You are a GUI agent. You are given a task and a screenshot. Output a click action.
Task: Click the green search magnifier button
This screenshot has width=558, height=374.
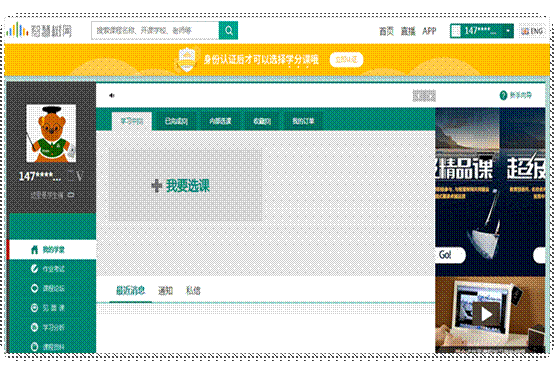[228, 30]
